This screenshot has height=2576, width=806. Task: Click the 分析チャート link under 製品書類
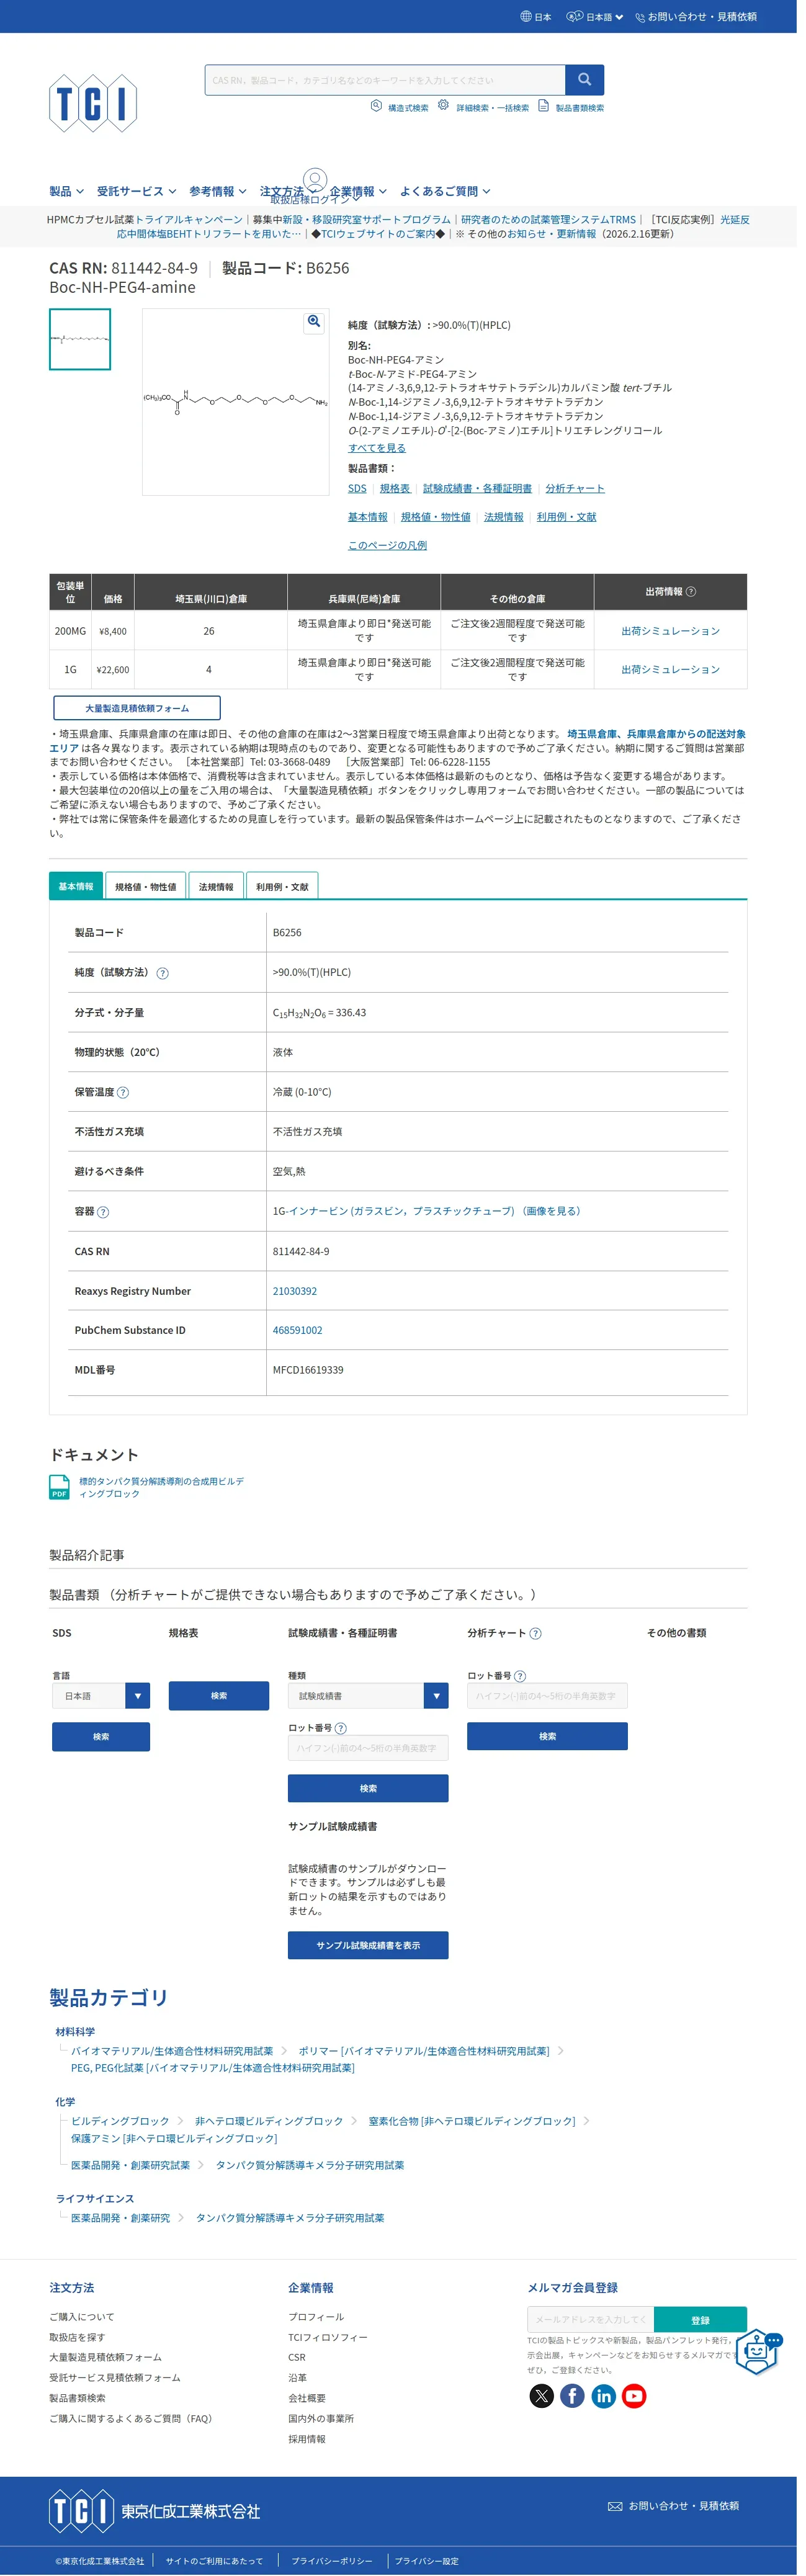point(581,494)
